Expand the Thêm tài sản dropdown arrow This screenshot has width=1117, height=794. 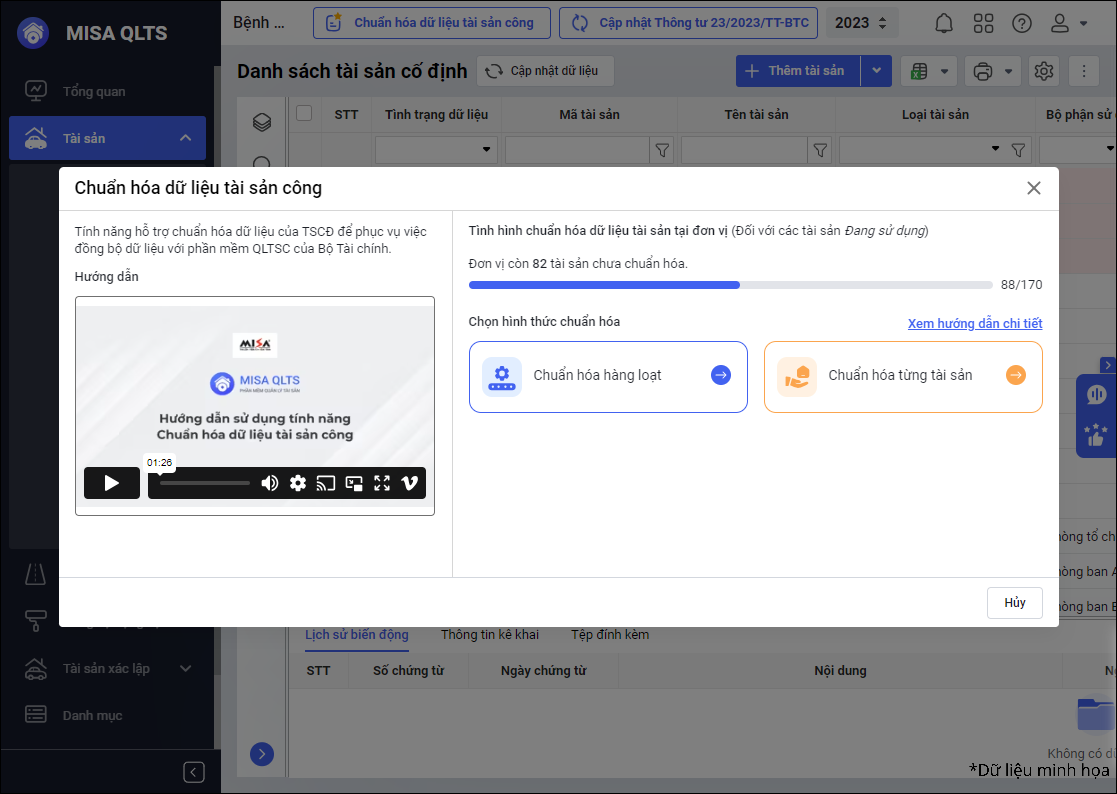coord(876,70)
